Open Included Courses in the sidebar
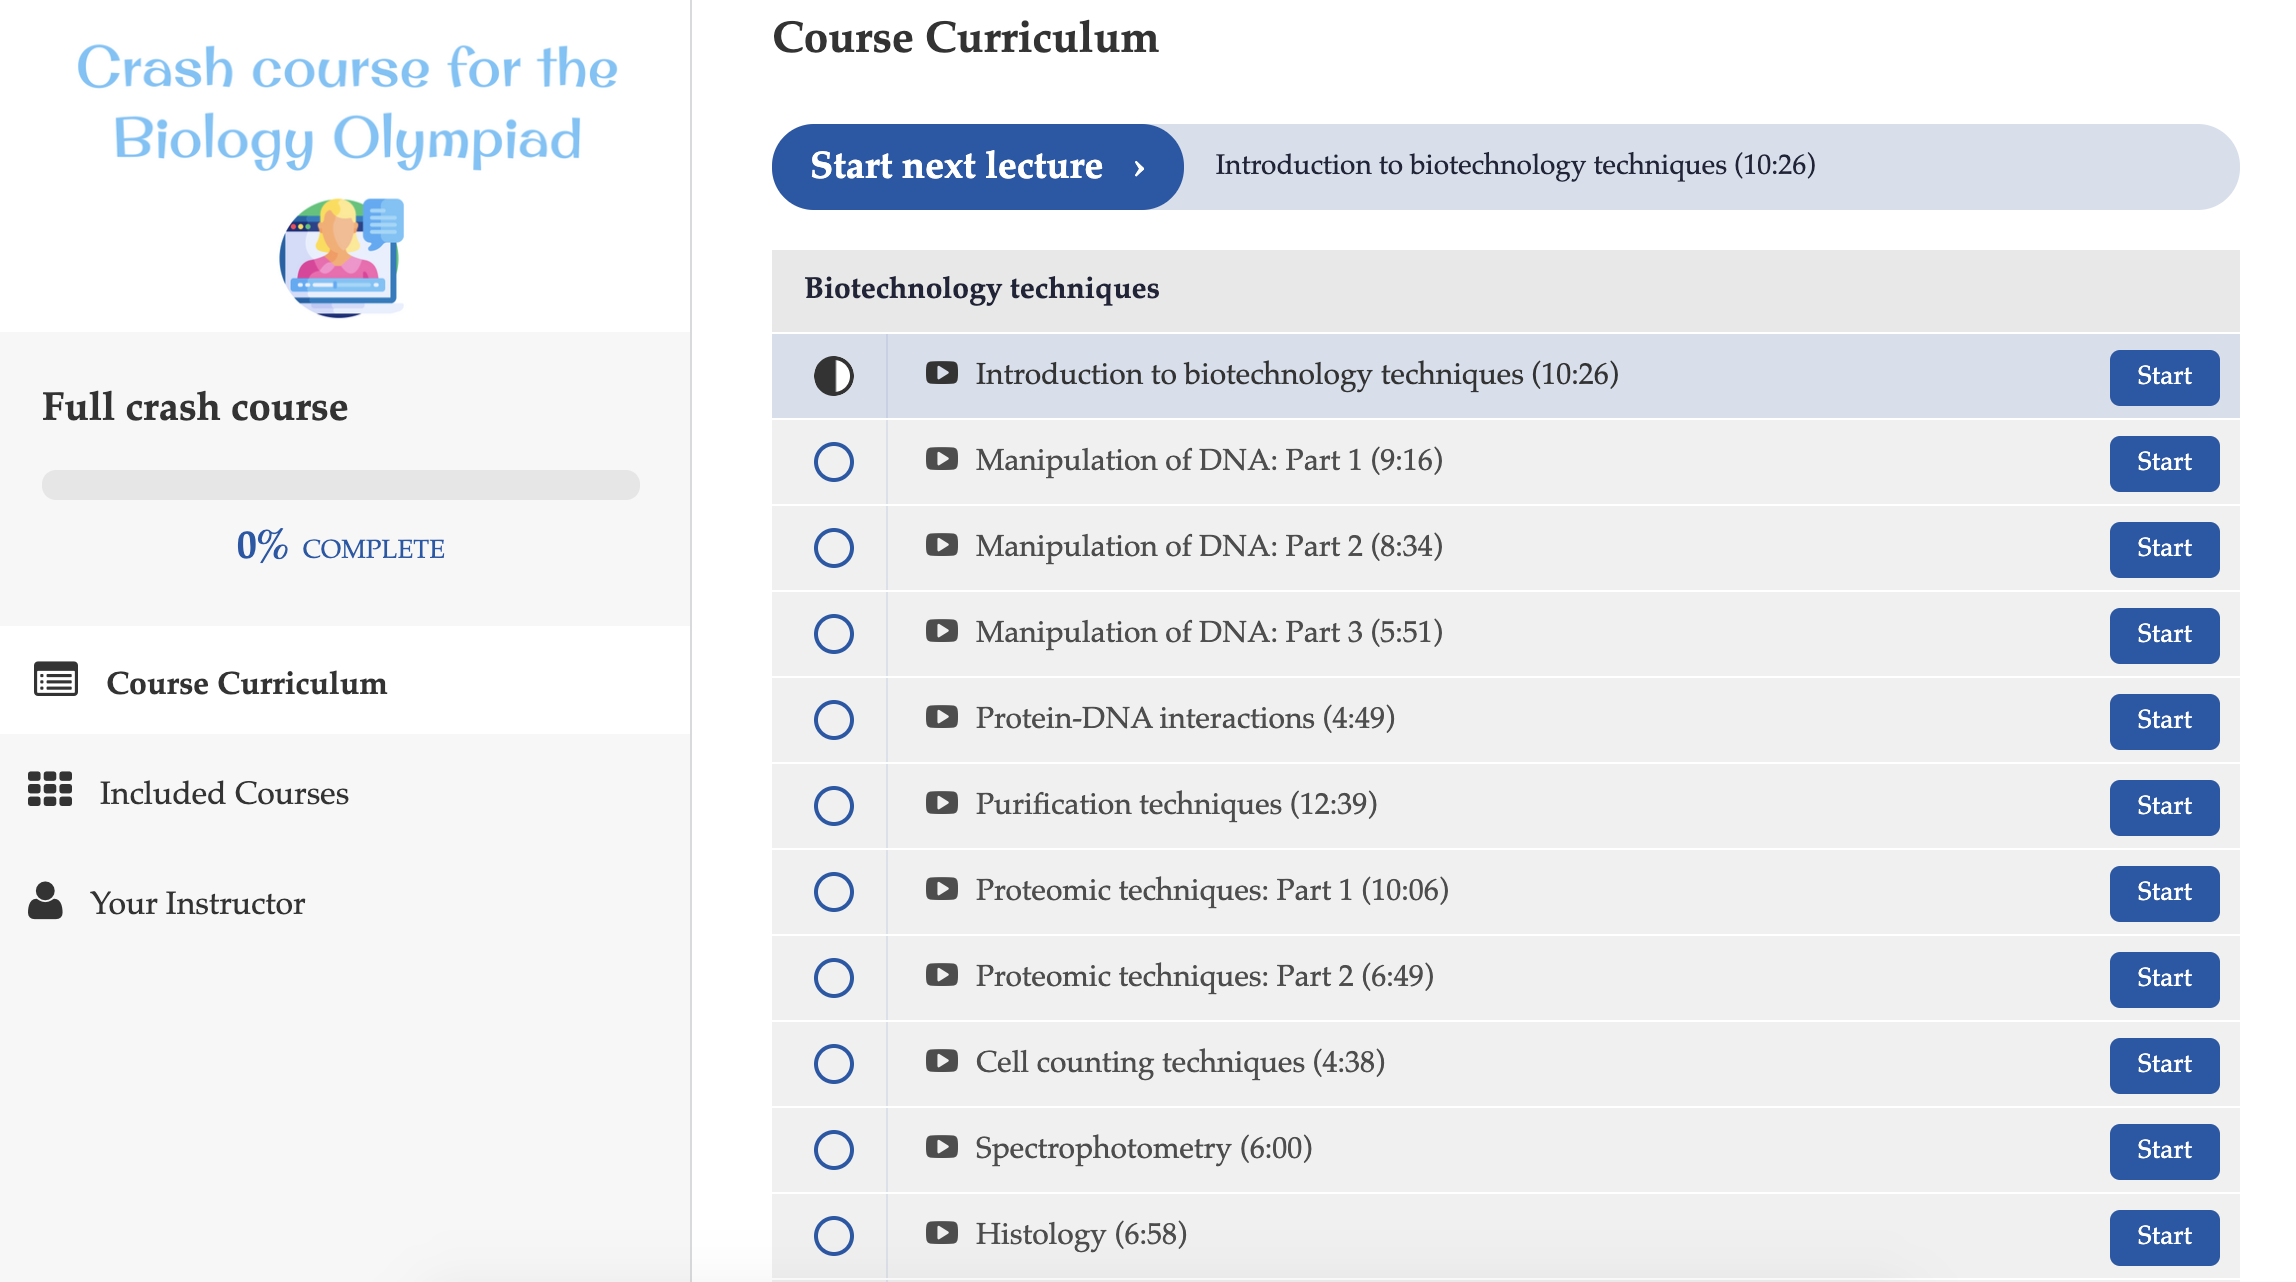This screenshot has width=2296, height=1282. 345,791
